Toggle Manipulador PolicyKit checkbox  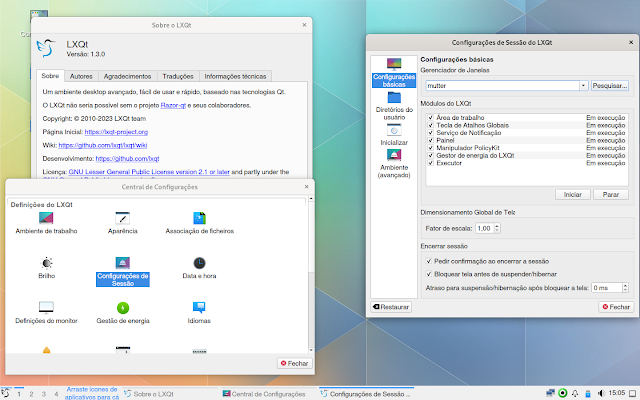(x=430, y=148)
